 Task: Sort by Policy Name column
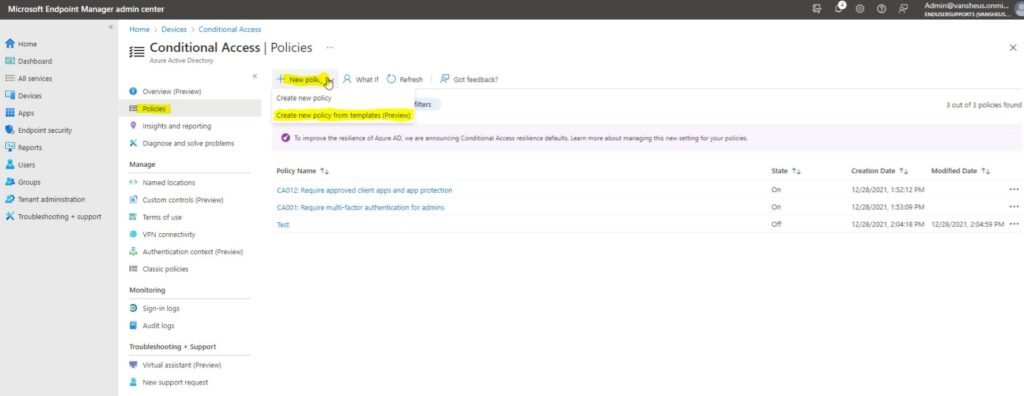(302, 171)
